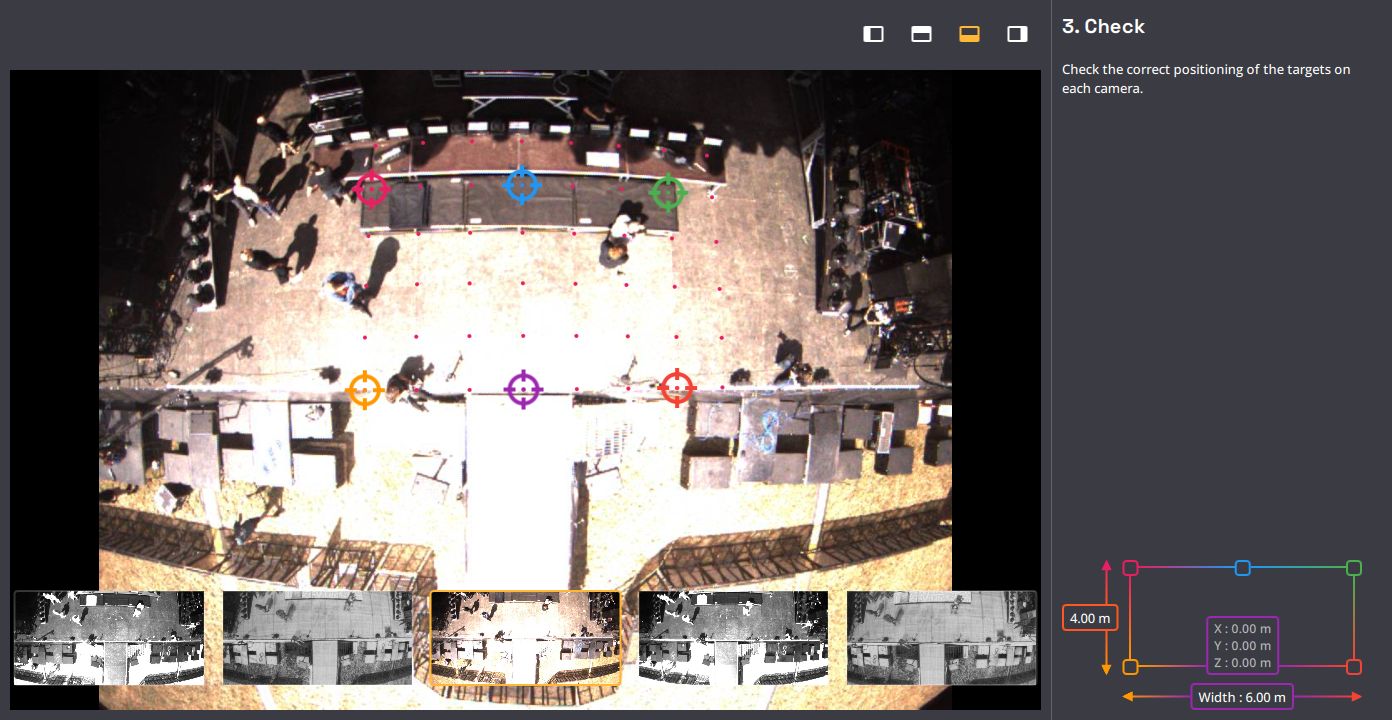Click the X Y Z coordinates box
The height and width of the screenshot is (720, 1392).
pos(1242,645)
